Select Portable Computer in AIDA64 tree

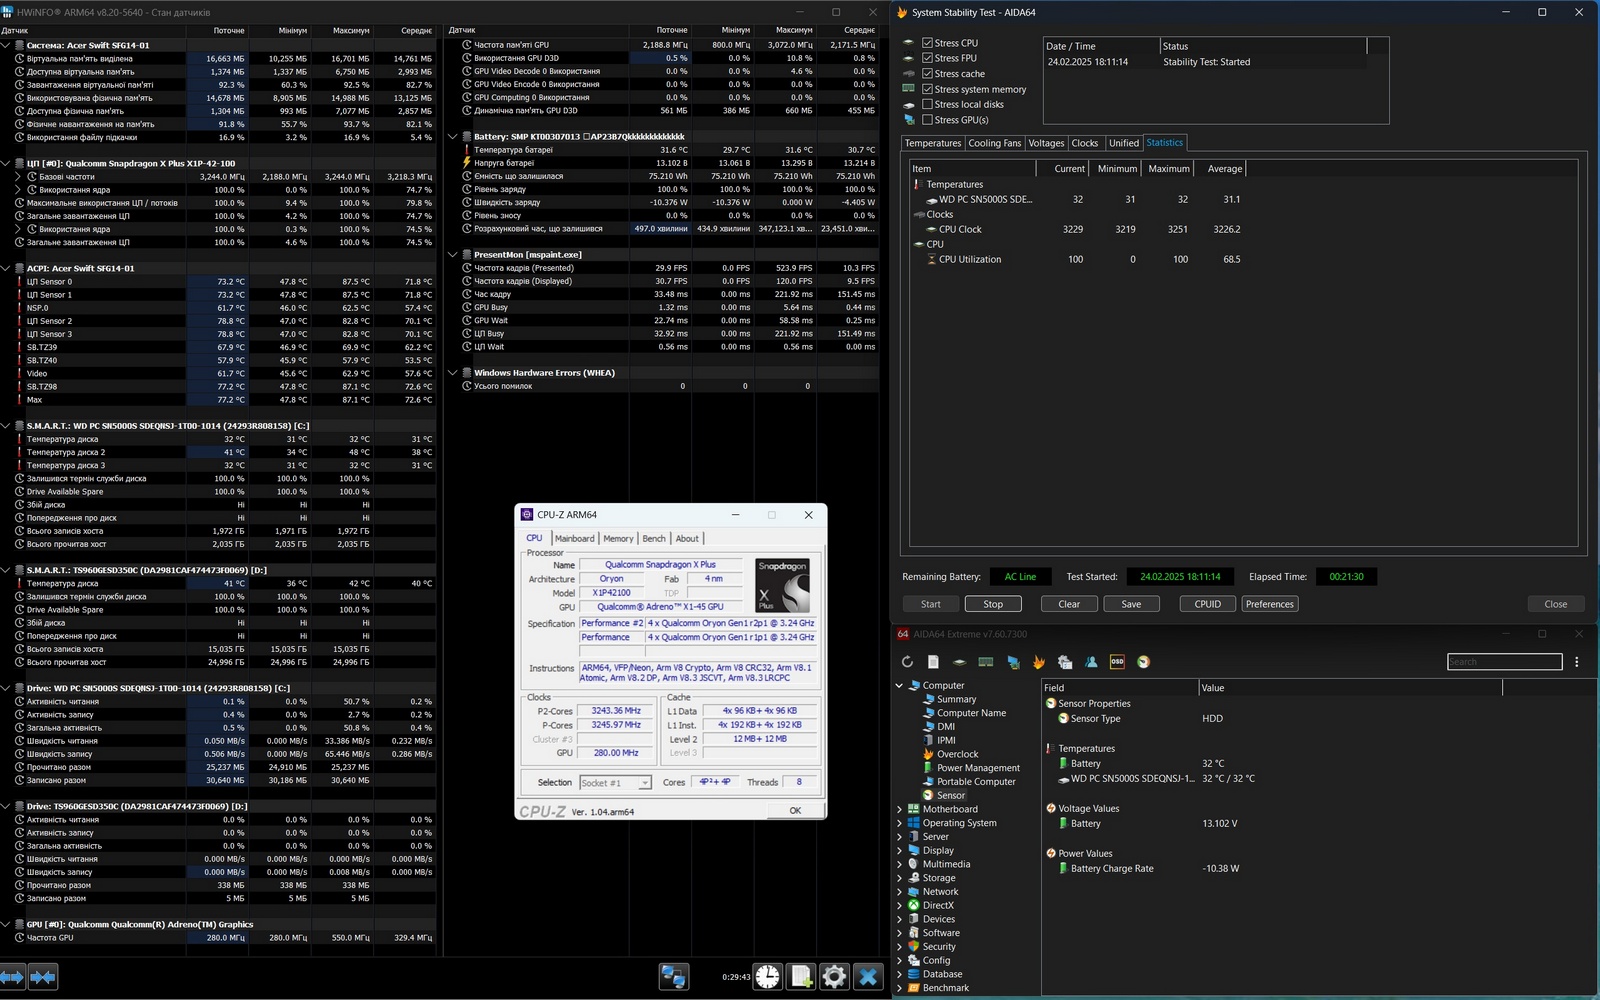[x=976, y=782]
